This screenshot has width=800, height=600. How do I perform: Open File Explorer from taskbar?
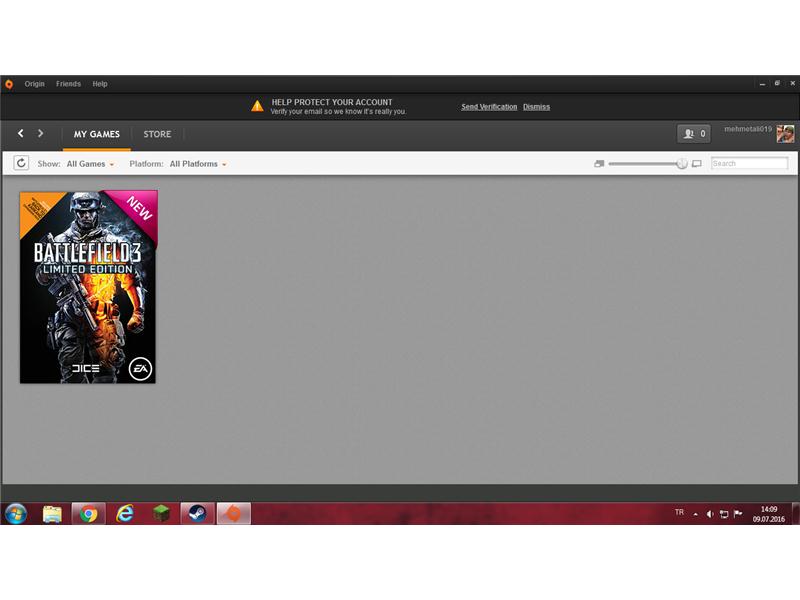pyautogui.click(x=52, y=514)
